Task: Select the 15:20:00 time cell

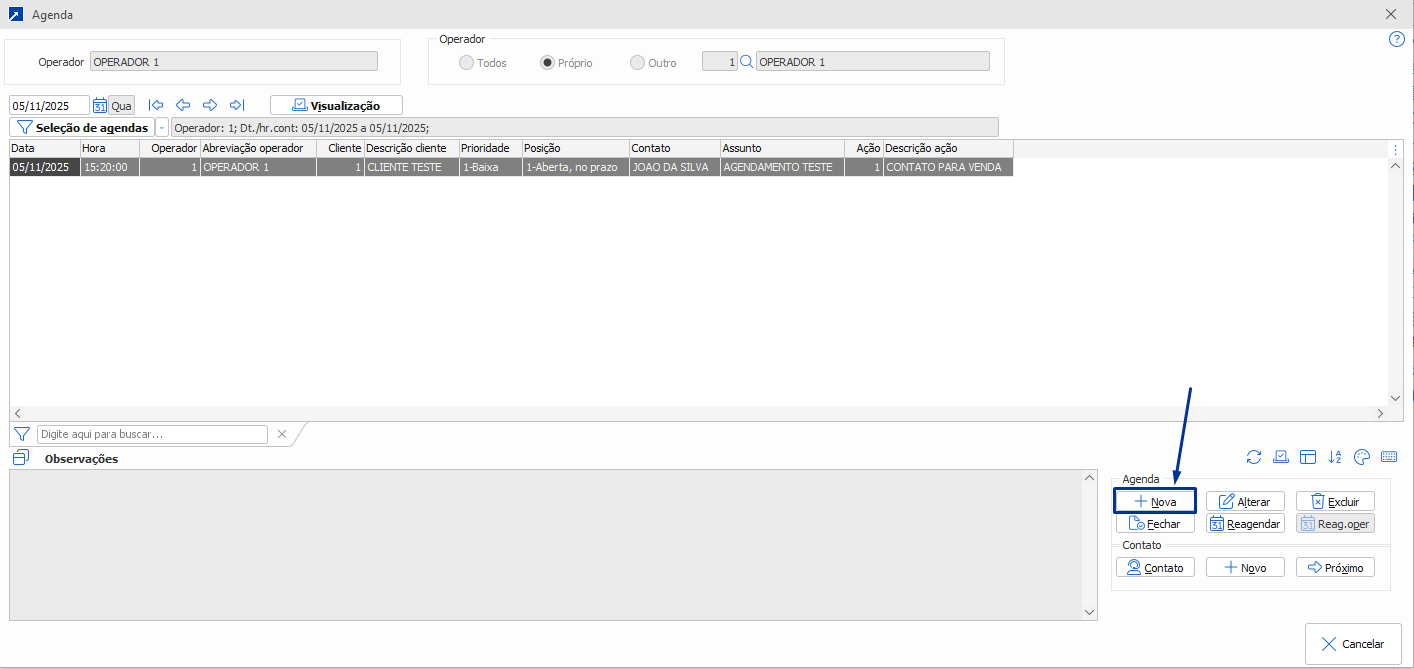Action: 110,168
